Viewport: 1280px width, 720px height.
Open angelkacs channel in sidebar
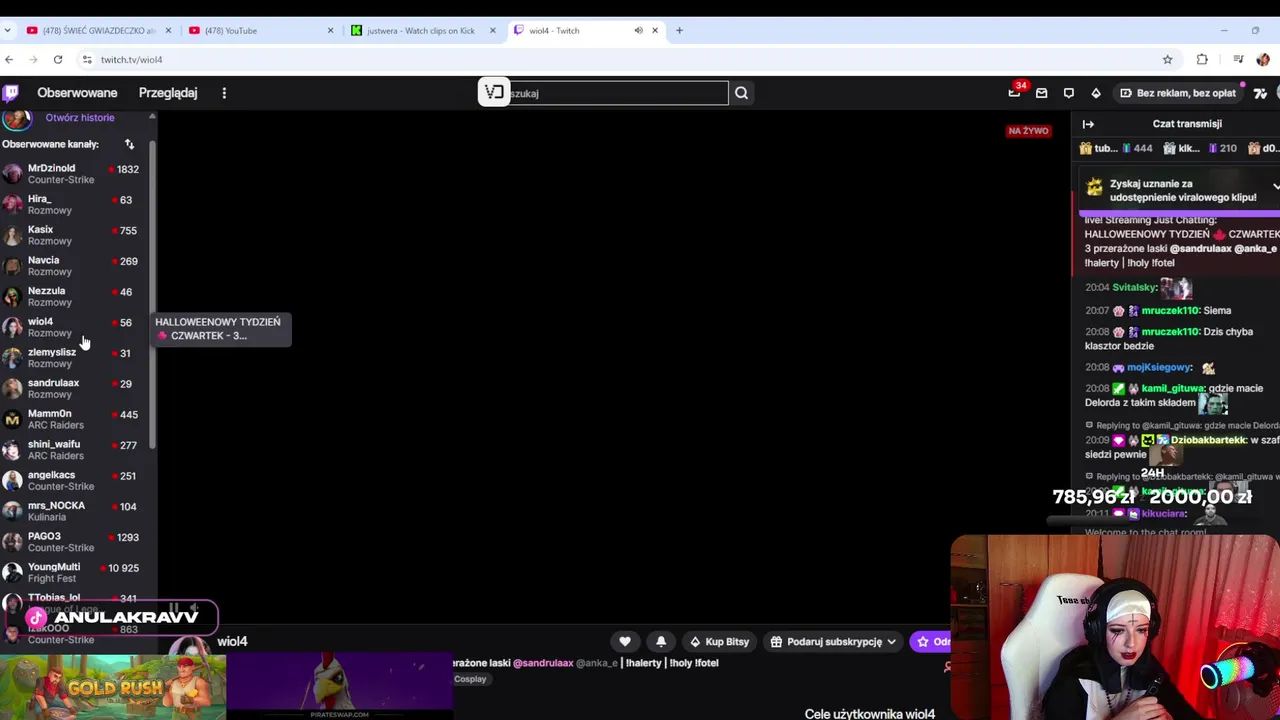pyautogui.click(x=75, y=480)
